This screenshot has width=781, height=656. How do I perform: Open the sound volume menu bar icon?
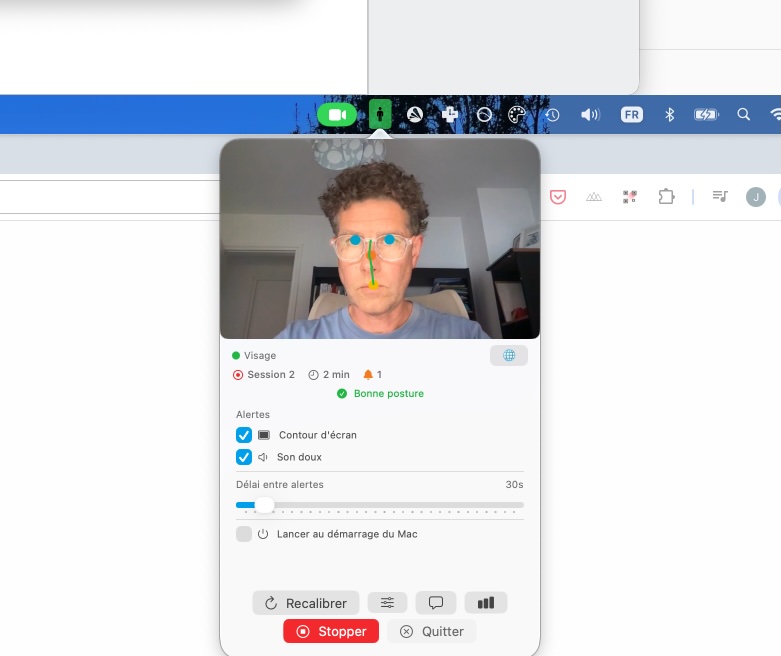coord(590,115)
